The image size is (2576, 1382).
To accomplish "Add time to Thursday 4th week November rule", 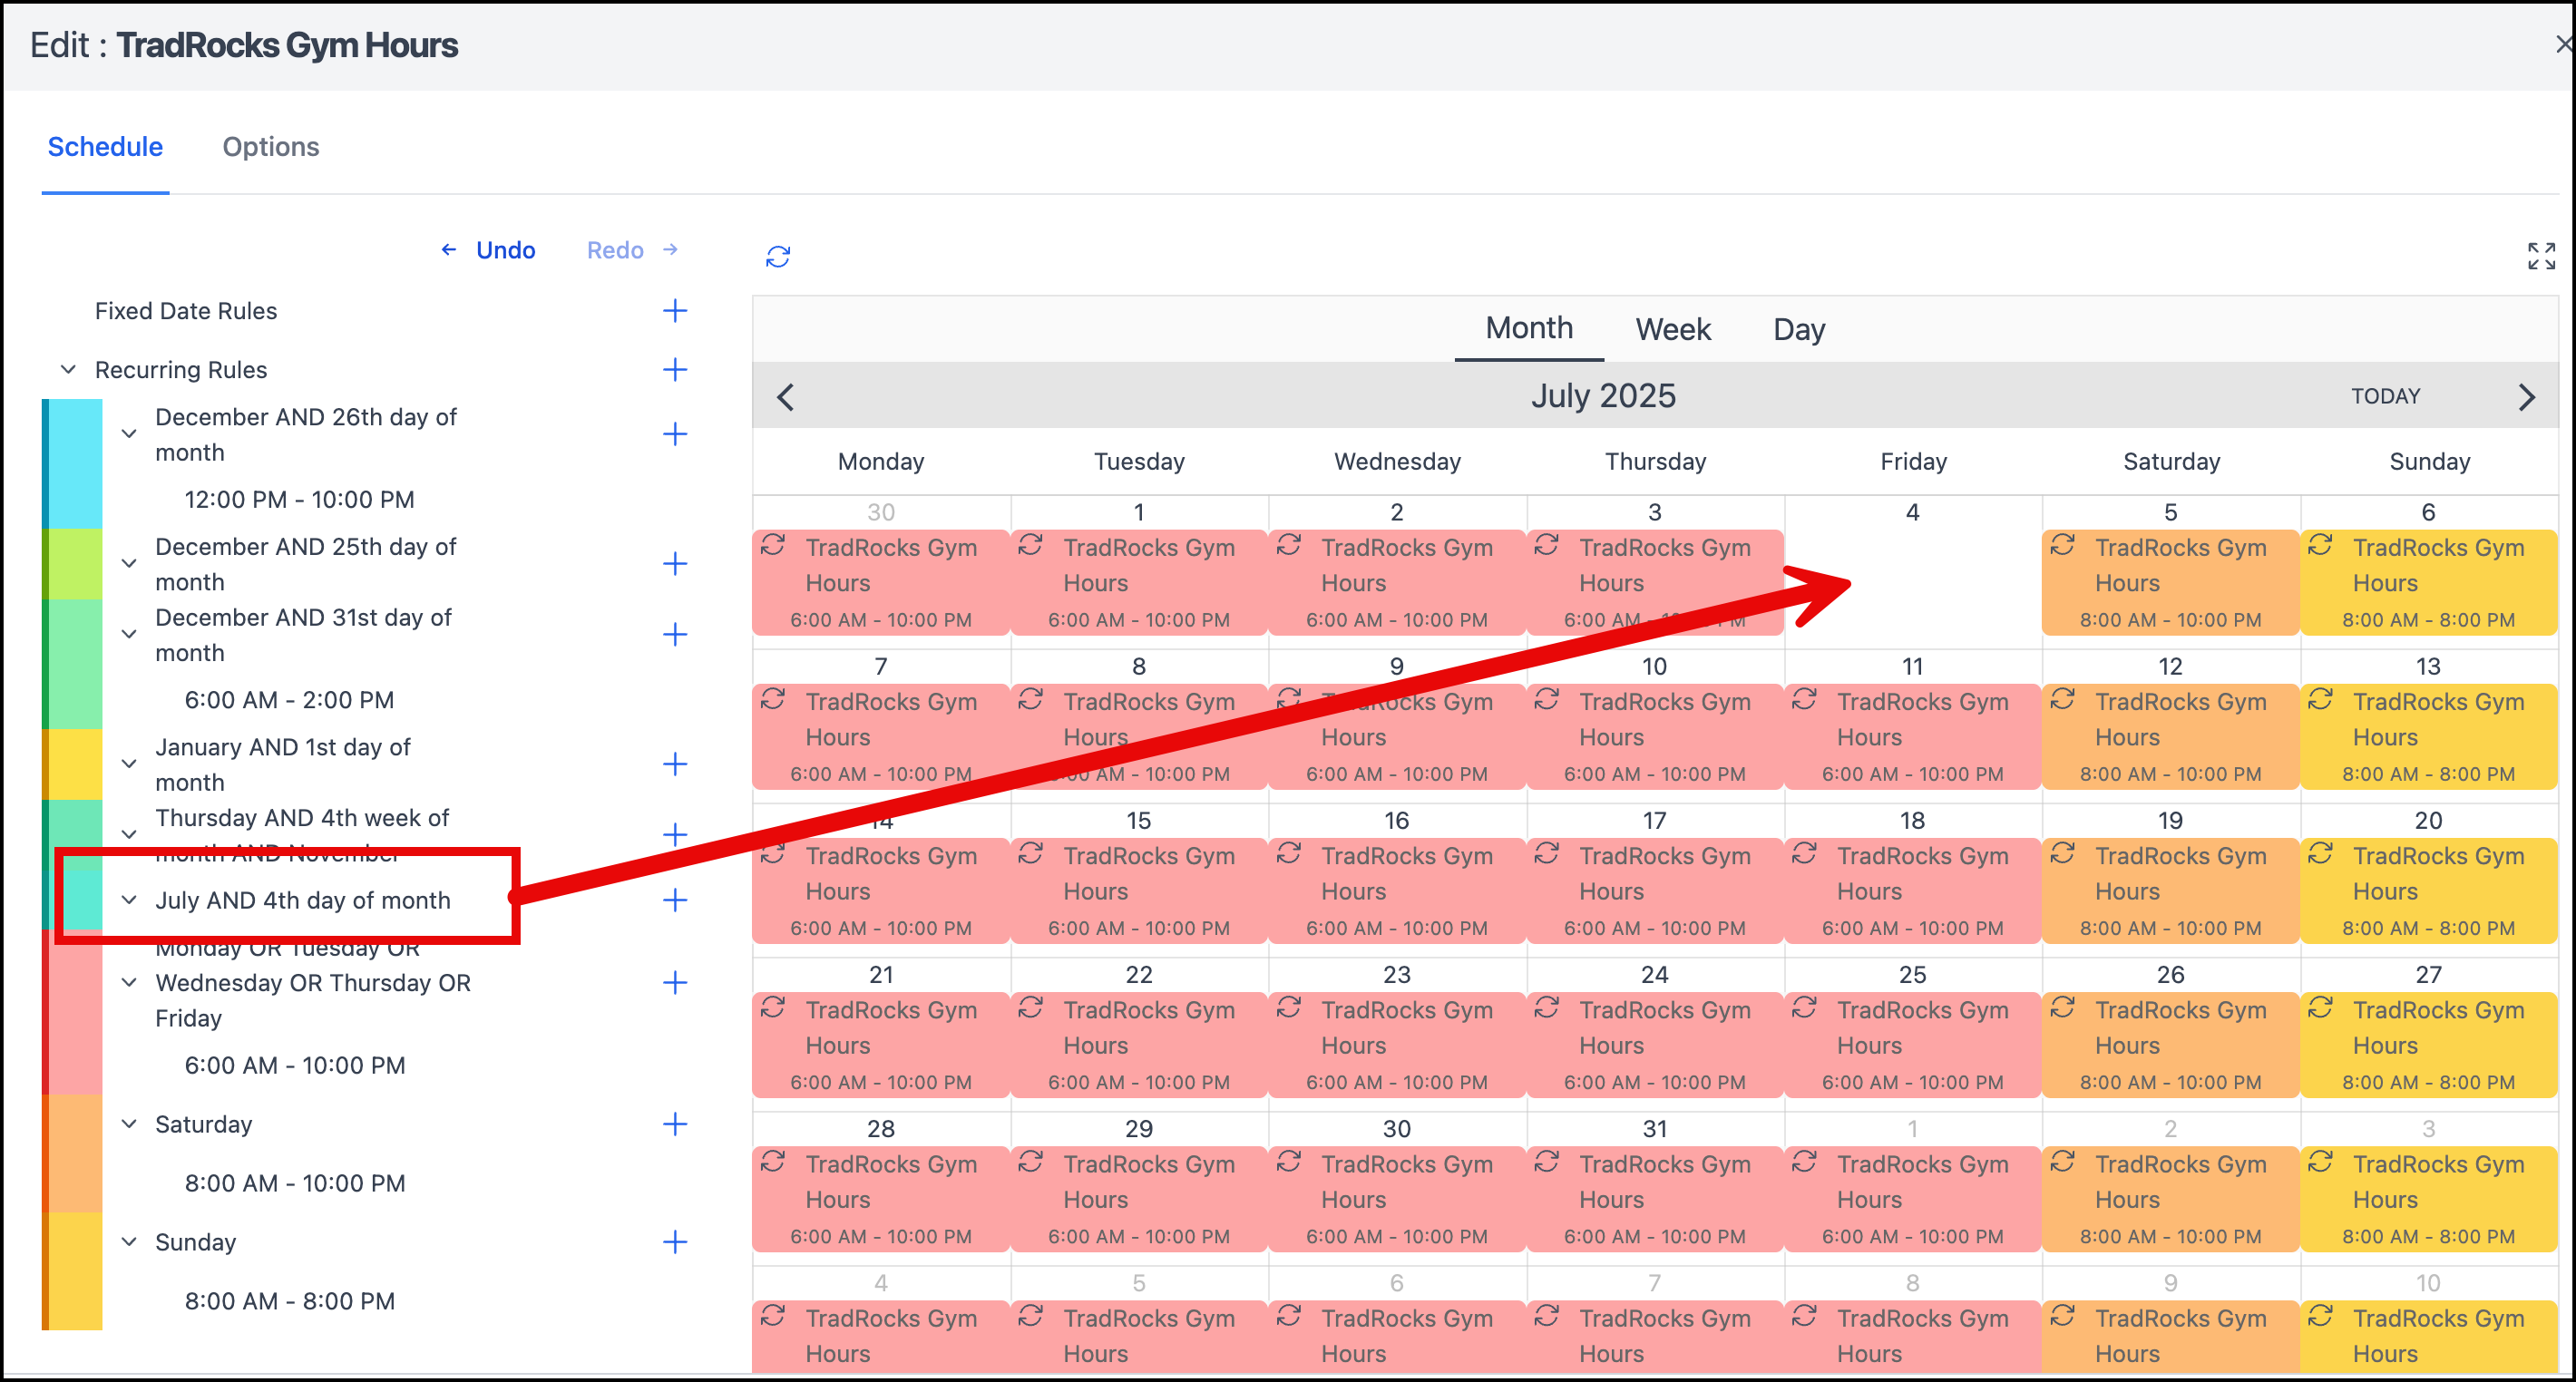I will [675, 835].
